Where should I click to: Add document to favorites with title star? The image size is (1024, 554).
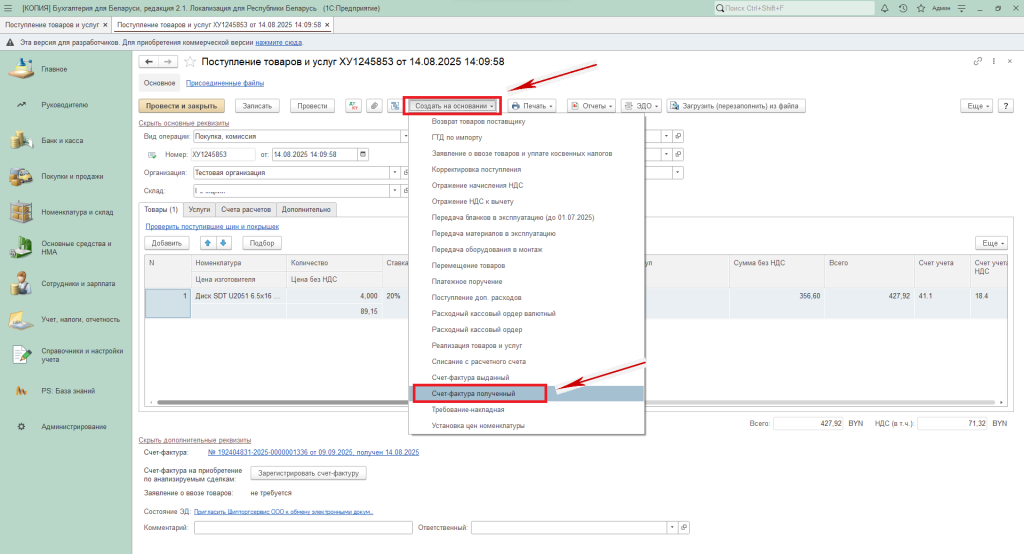190,62
